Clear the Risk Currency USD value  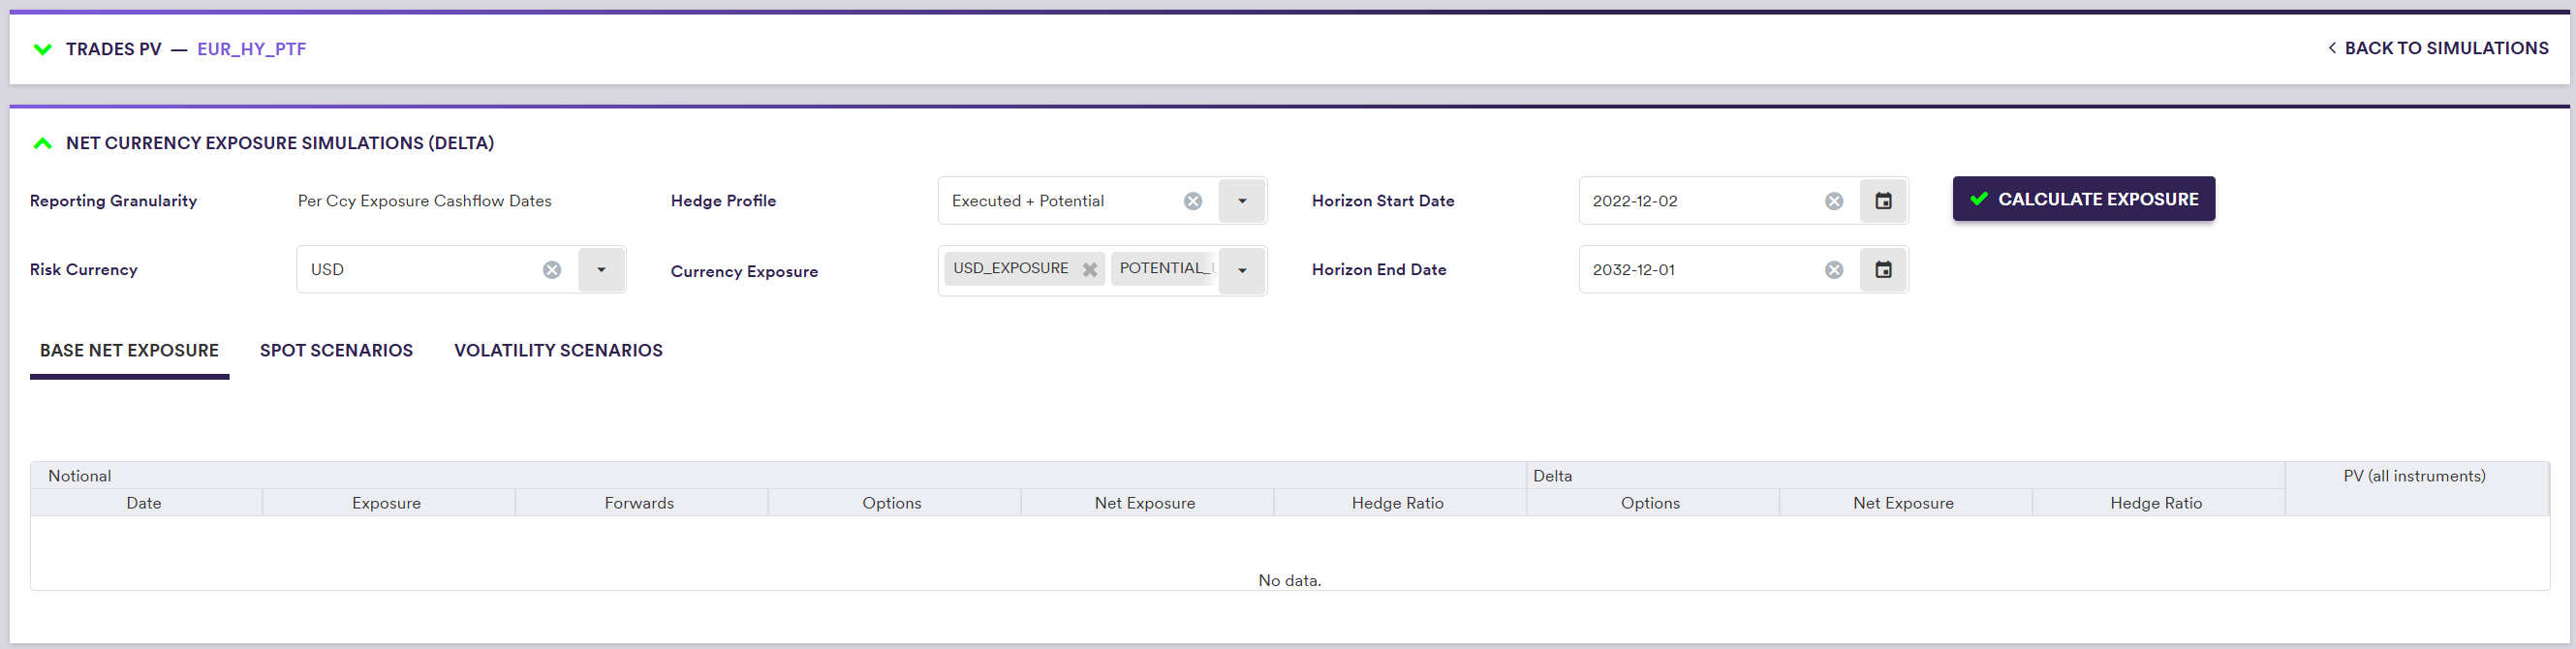551,270
